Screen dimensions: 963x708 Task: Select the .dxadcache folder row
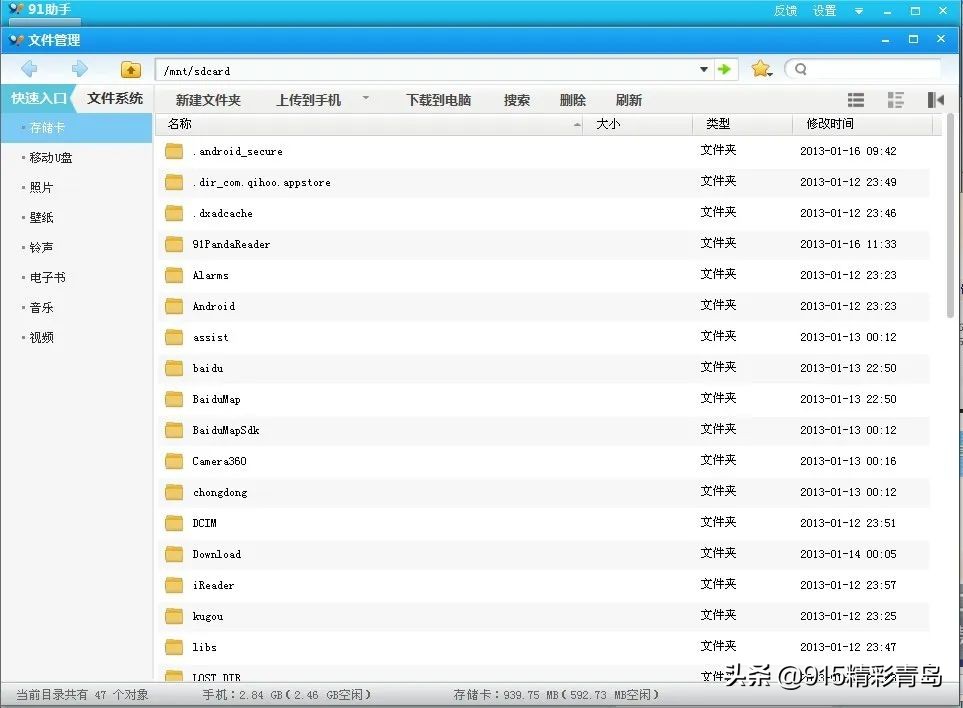tap(544, 213)
